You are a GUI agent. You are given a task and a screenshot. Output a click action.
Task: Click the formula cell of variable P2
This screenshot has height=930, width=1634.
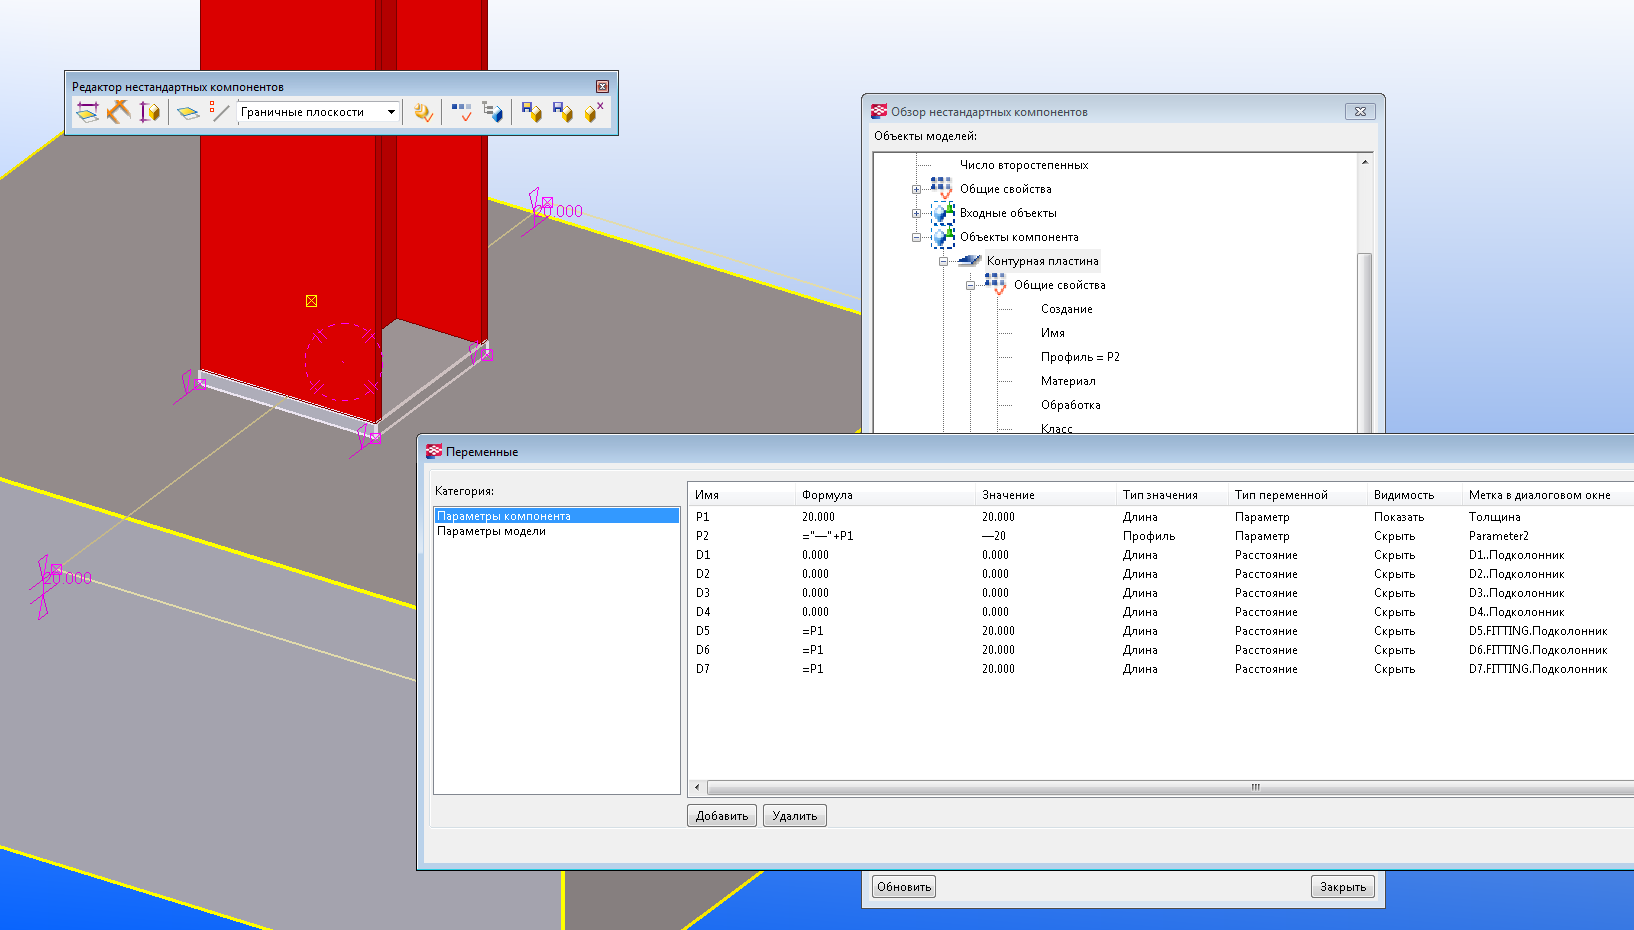828,536
